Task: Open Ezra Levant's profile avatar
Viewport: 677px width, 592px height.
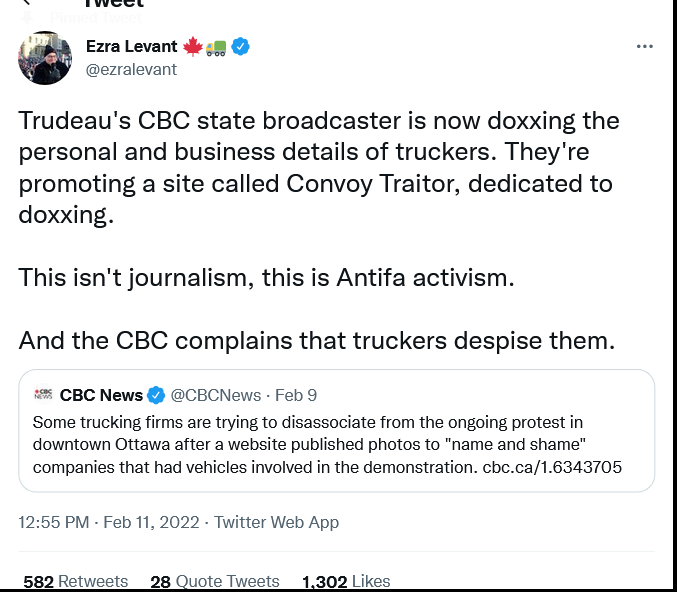Action: [x=45, y=58]
